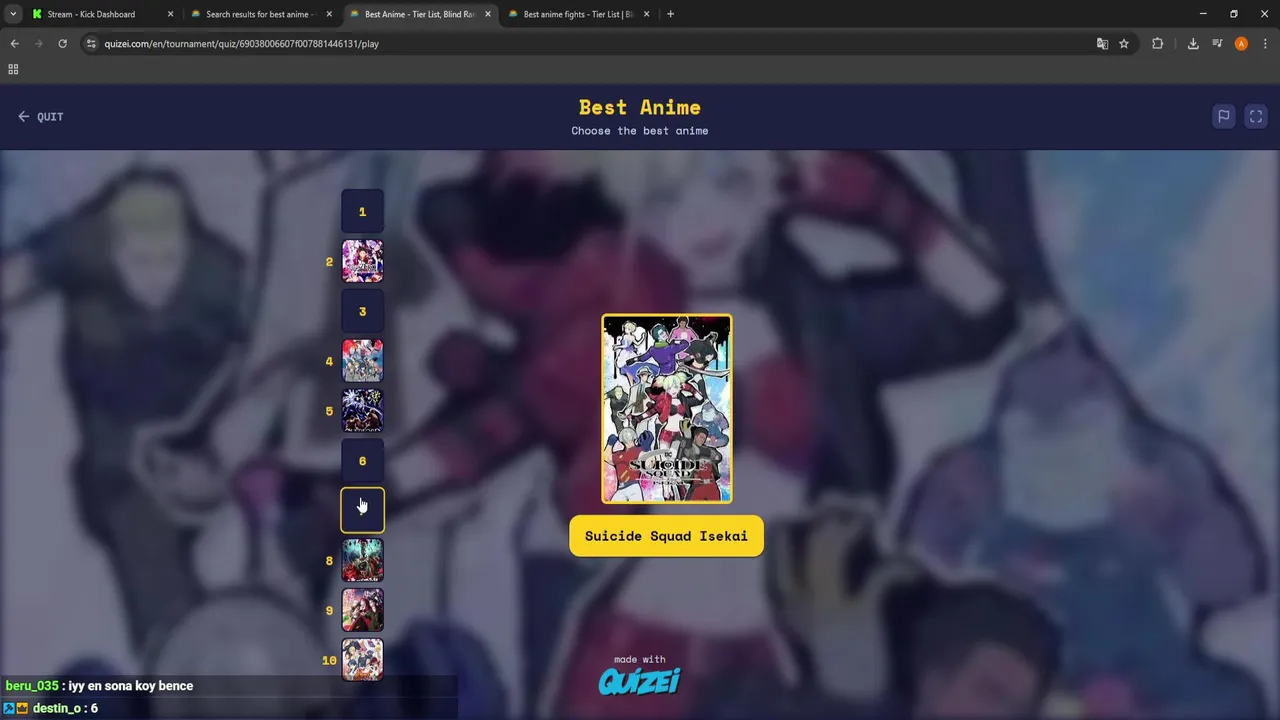This screenshot has width=1280, height=720.
Task: Close the Search results tab
Action: click(x=329, y=14)
